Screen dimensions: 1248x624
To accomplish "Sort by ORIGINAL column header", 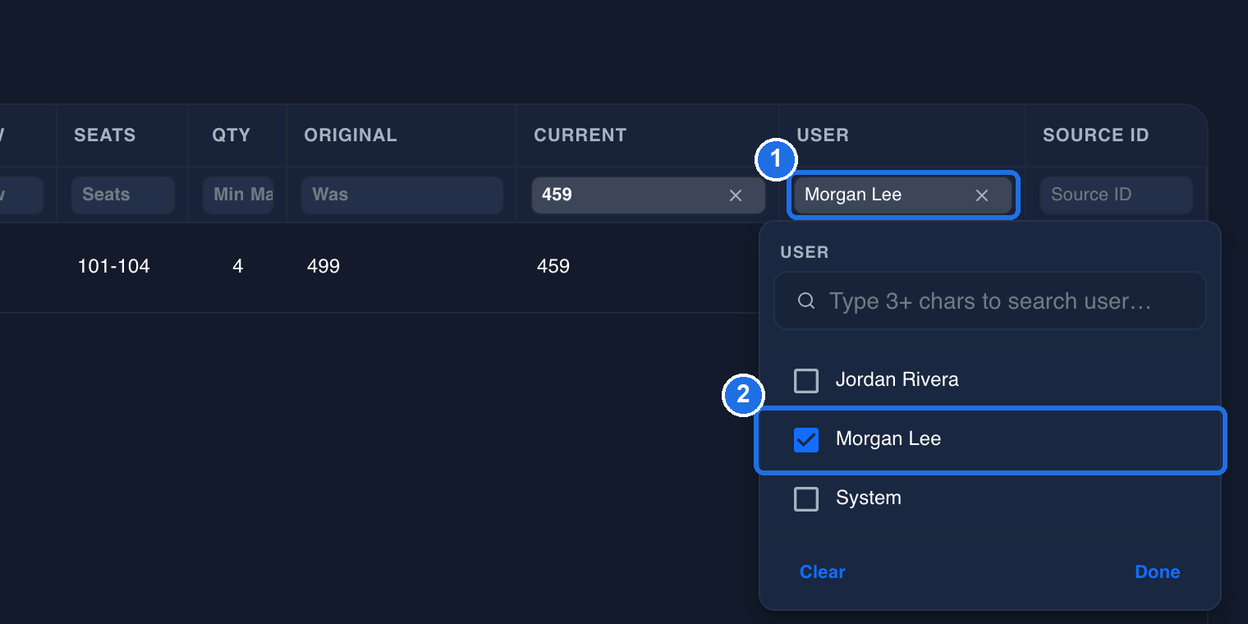I will (x=351, y=135).
